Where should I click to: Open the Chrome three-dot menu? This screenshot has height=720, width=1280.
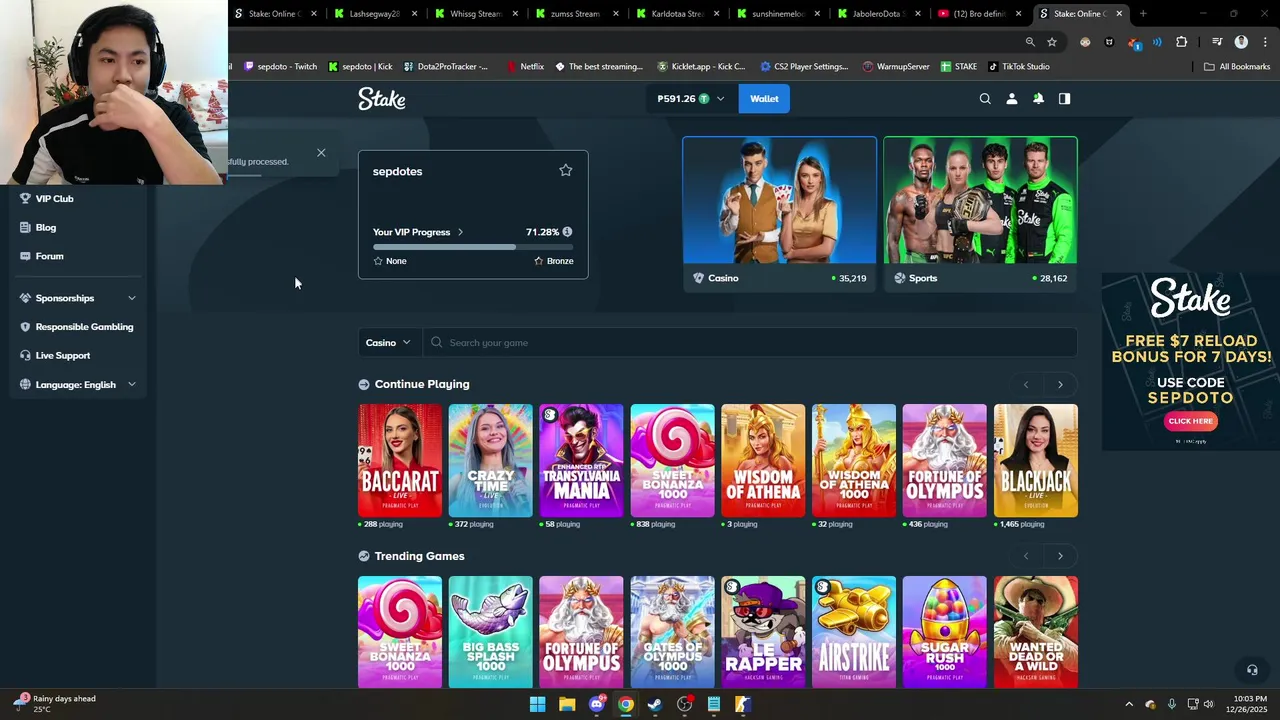pos(1263,42)
